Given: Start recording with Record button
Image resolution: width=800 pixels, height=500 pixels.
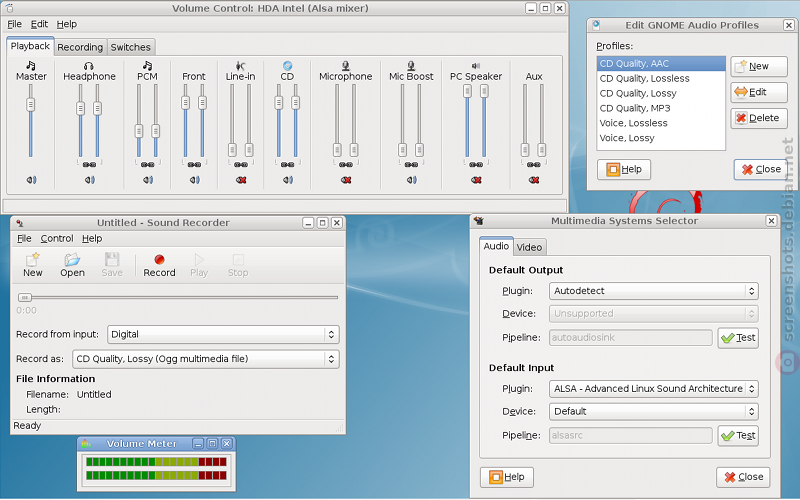Looking at the screenshot, I should point(159,265).
